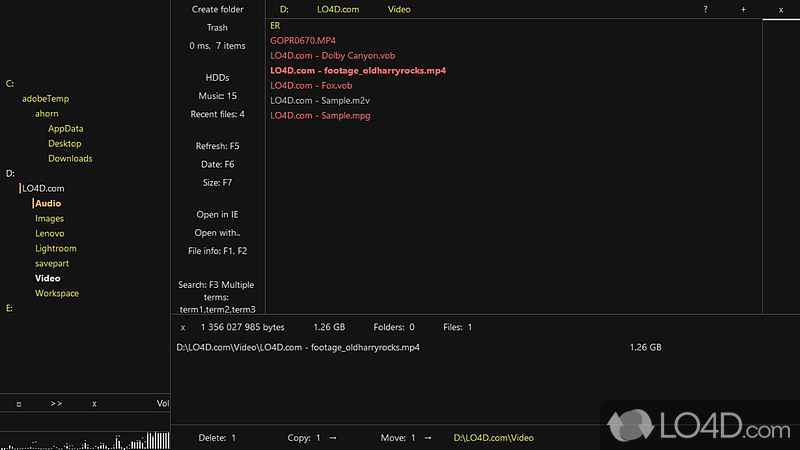Viewport: 800px width, 450px height.
Task: Click Create folder
Action: (217, 9)
